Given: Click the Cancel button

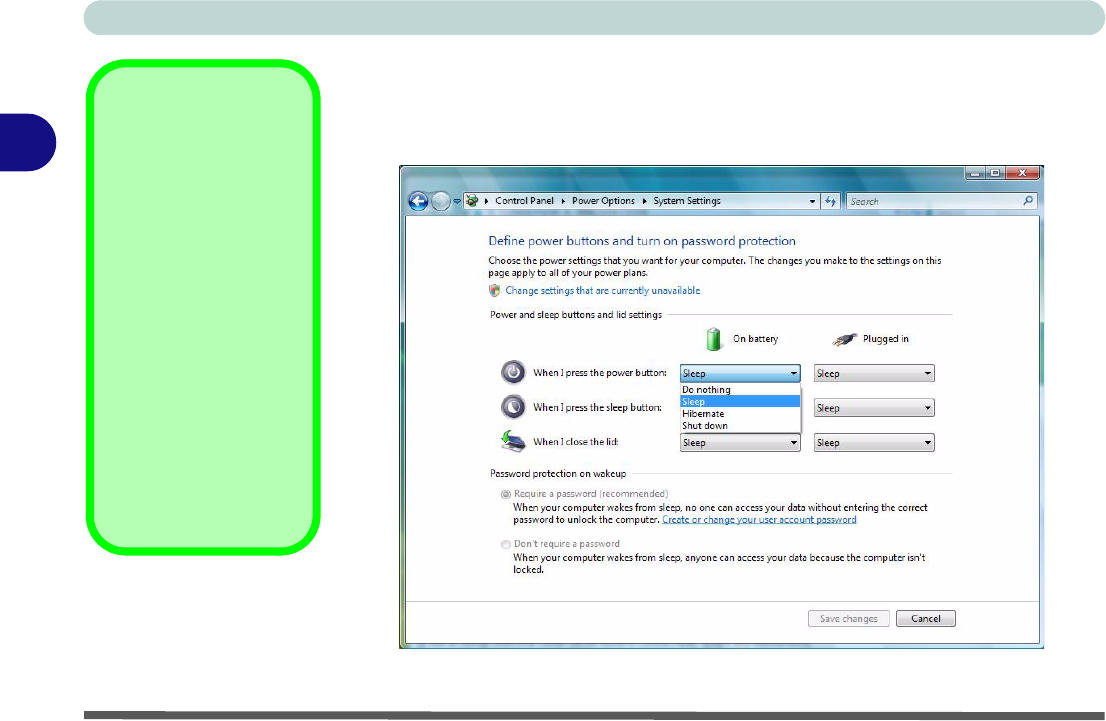Looking at the screenshot, I should coord(925,619).
